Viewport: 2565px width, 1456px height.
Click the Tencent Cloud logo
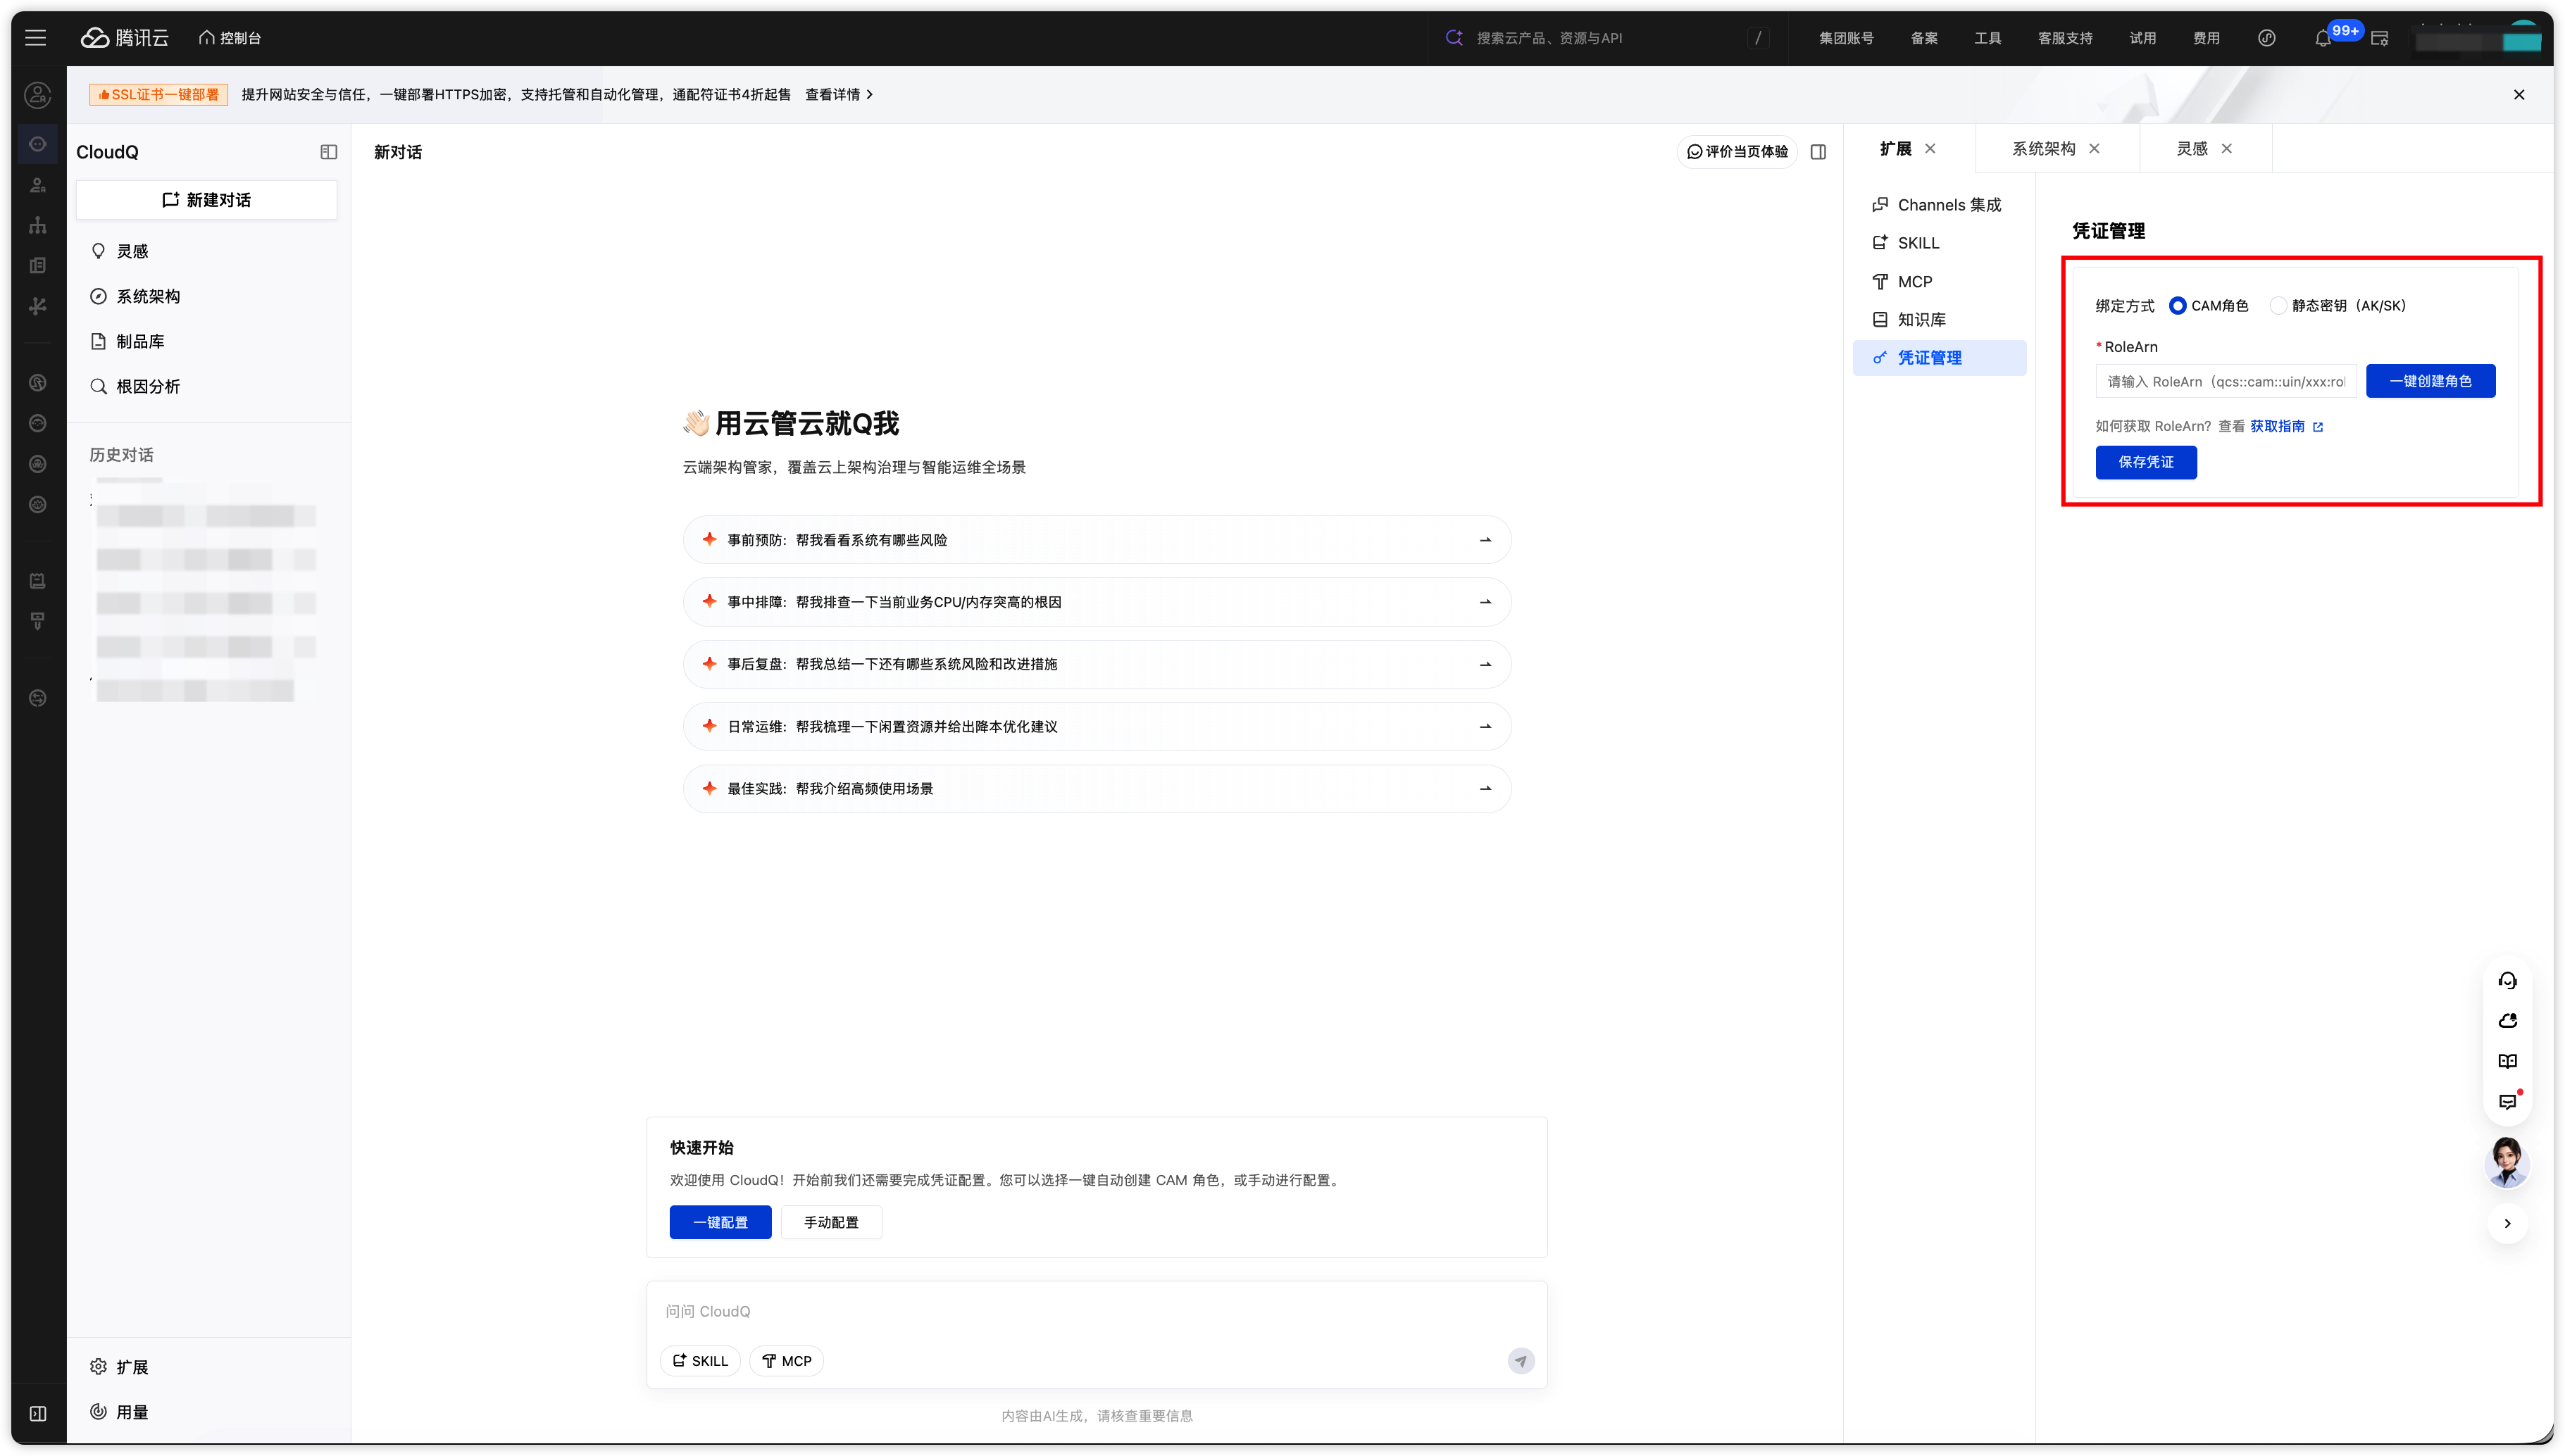pyautogui.click(x=125, y=38)
